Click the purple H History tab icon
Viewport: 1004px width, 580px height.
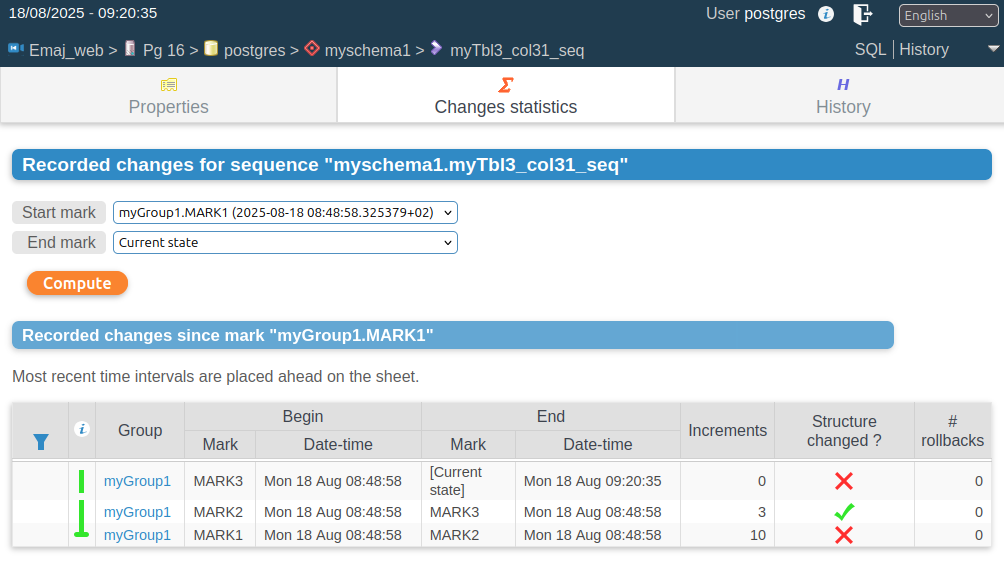pyautogui.click(x=843, y=85)
